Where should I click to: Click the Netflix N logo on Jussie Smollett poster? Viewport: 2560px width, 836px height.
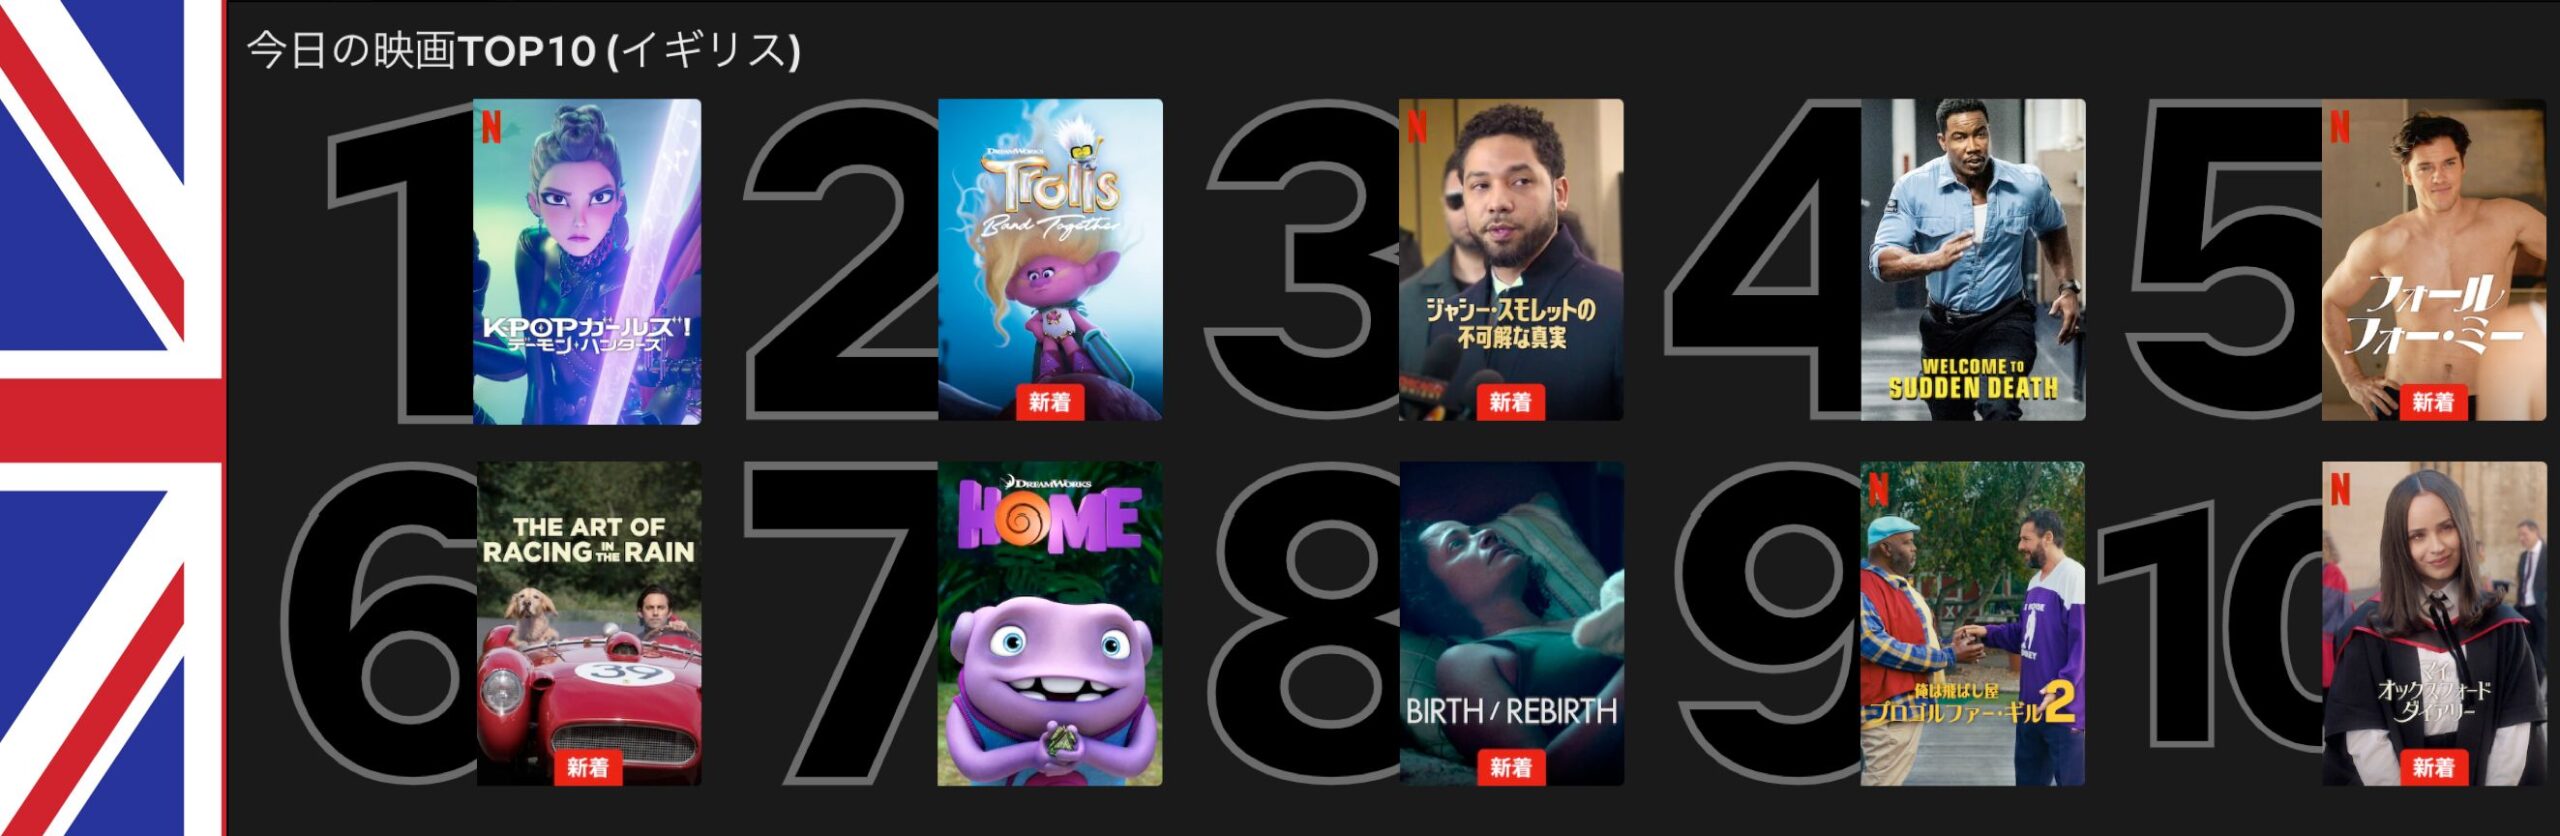(1417, 127)
